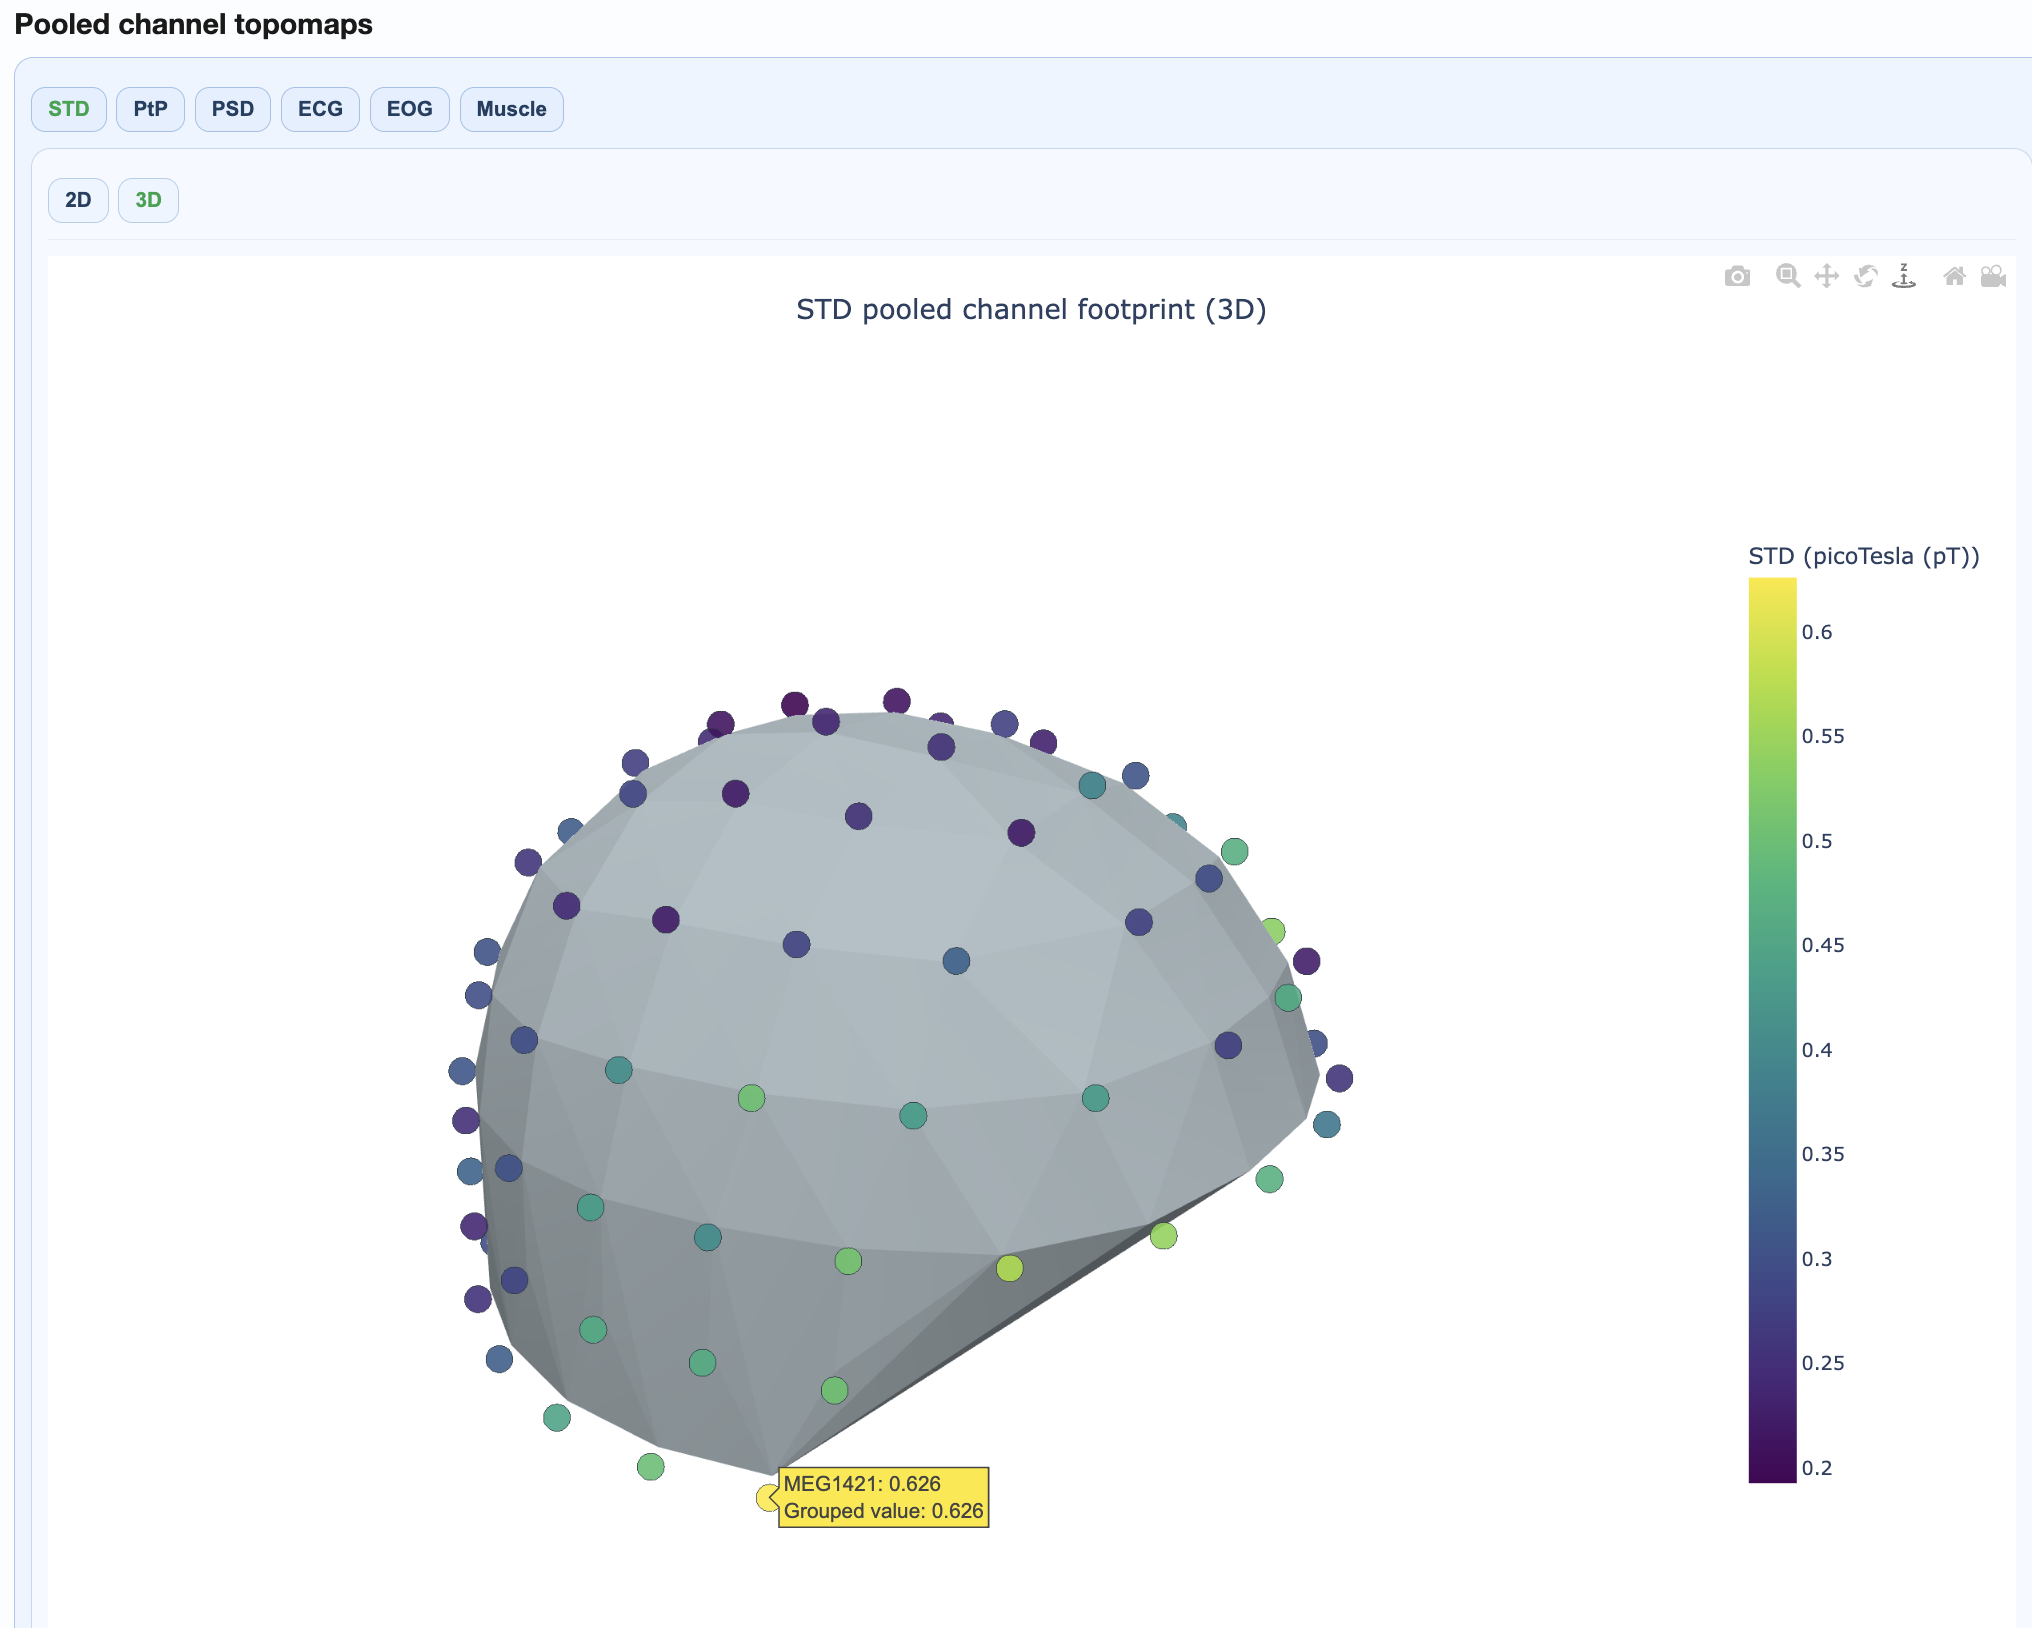Click the MEG1421 hover tooltip label
2032x1628 pixels.
point(884,1497)
